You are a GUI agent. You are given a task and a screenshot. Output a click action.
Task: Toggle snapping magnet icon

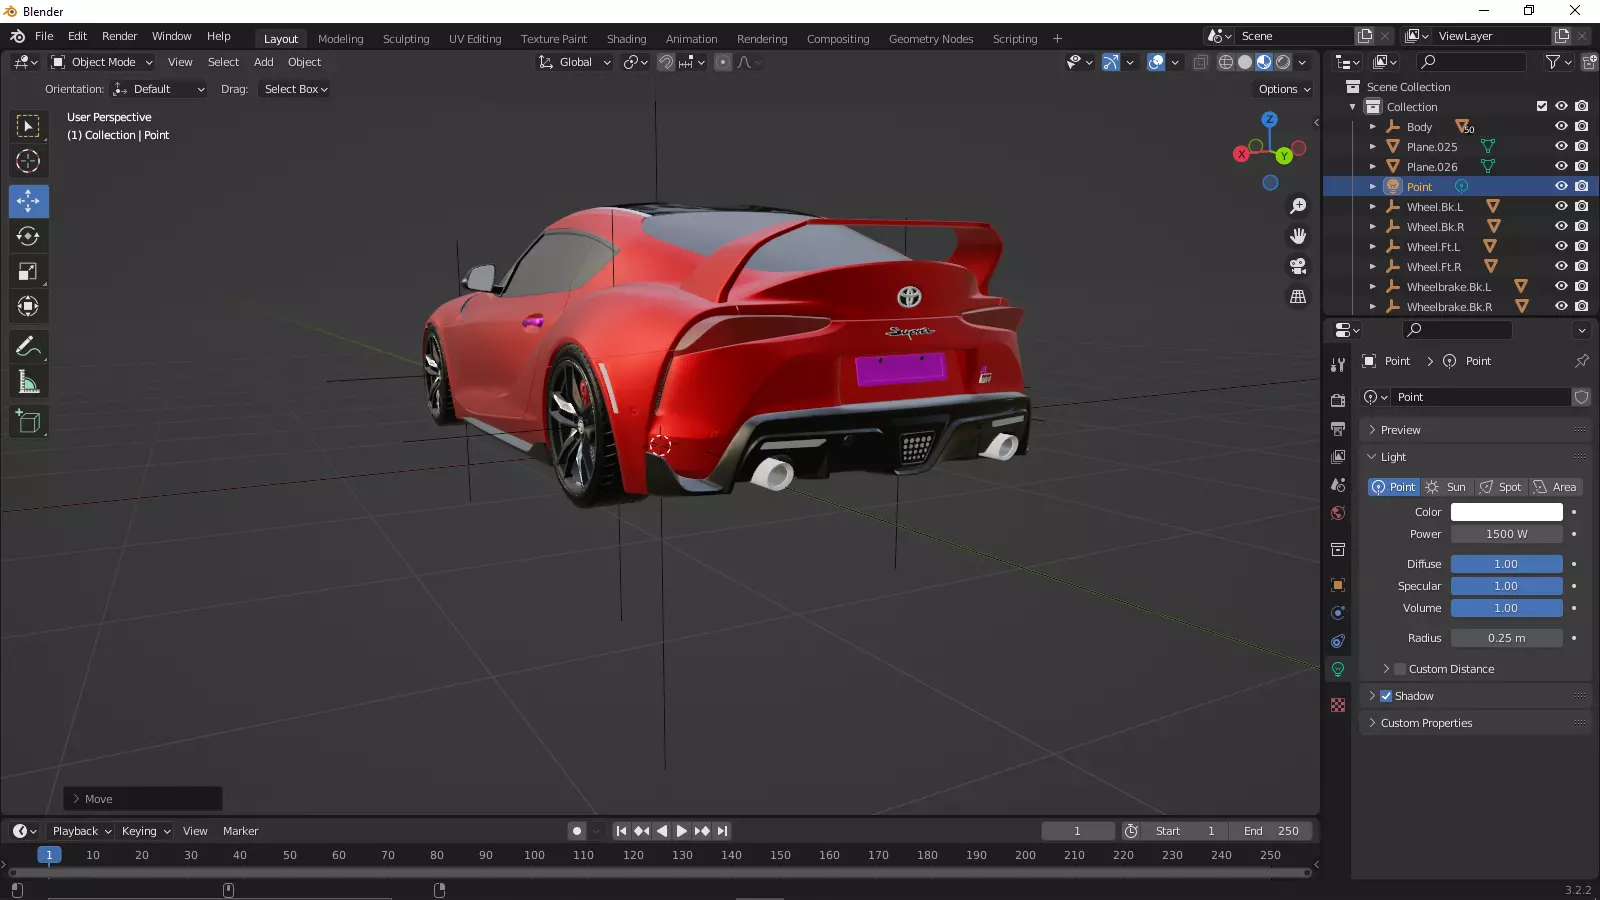[x=666, y=62]
